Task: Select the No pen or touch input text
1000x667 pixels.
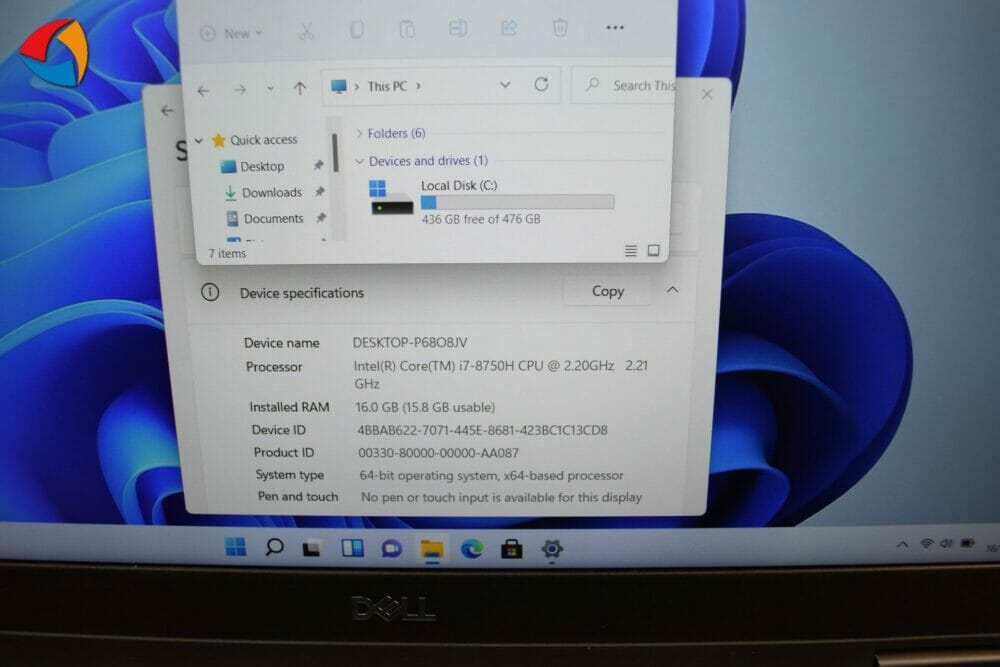Action: click(x=501, y=497)
